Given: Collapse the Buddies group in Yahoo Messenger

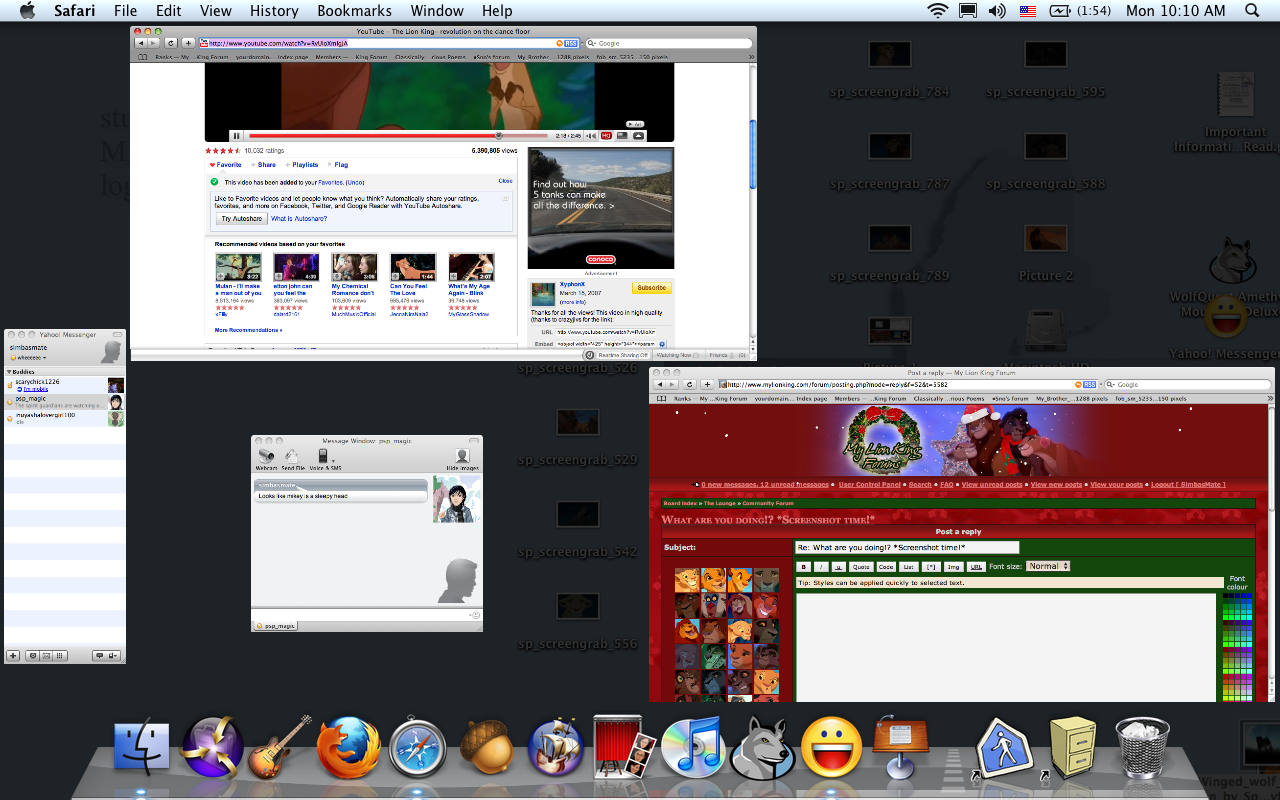Looking at the screenshot, I should tap(10, 371).
